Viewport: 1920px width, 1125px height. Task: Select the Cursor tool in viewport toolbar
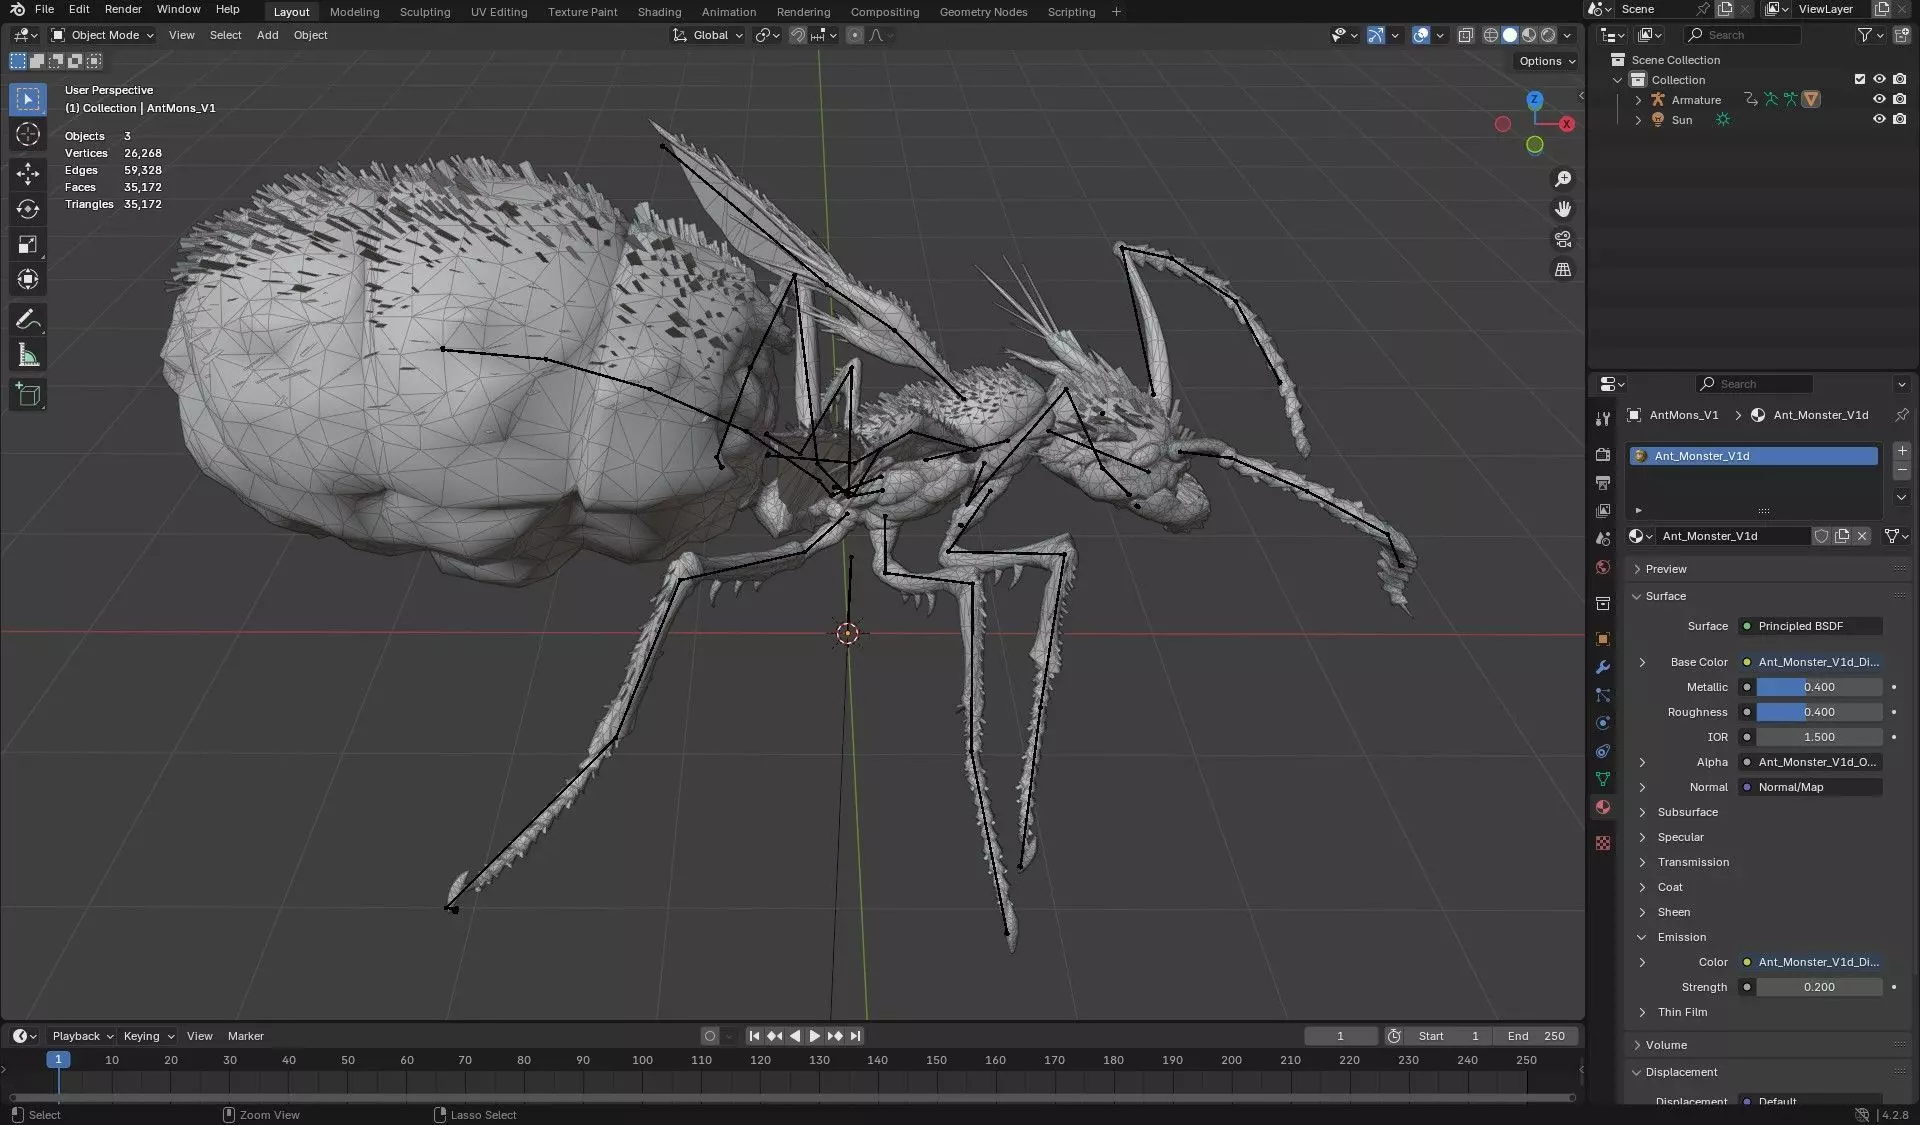tap(28, 135)
